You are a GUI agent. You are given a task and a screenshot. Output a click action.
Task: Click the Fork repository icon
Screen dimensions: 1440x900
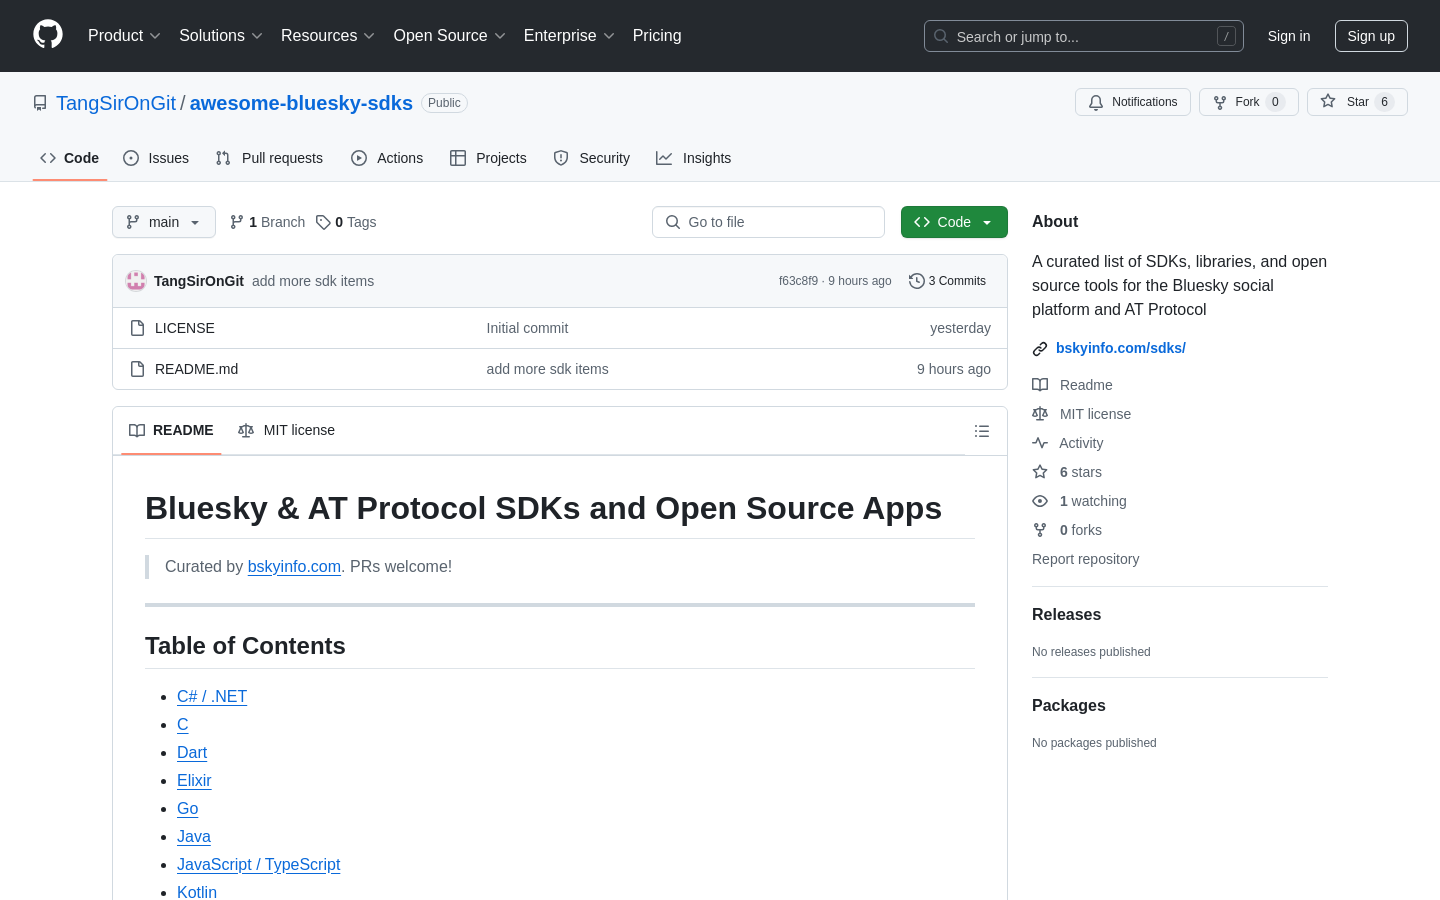pyautogui.click(x=1220, y=102)
